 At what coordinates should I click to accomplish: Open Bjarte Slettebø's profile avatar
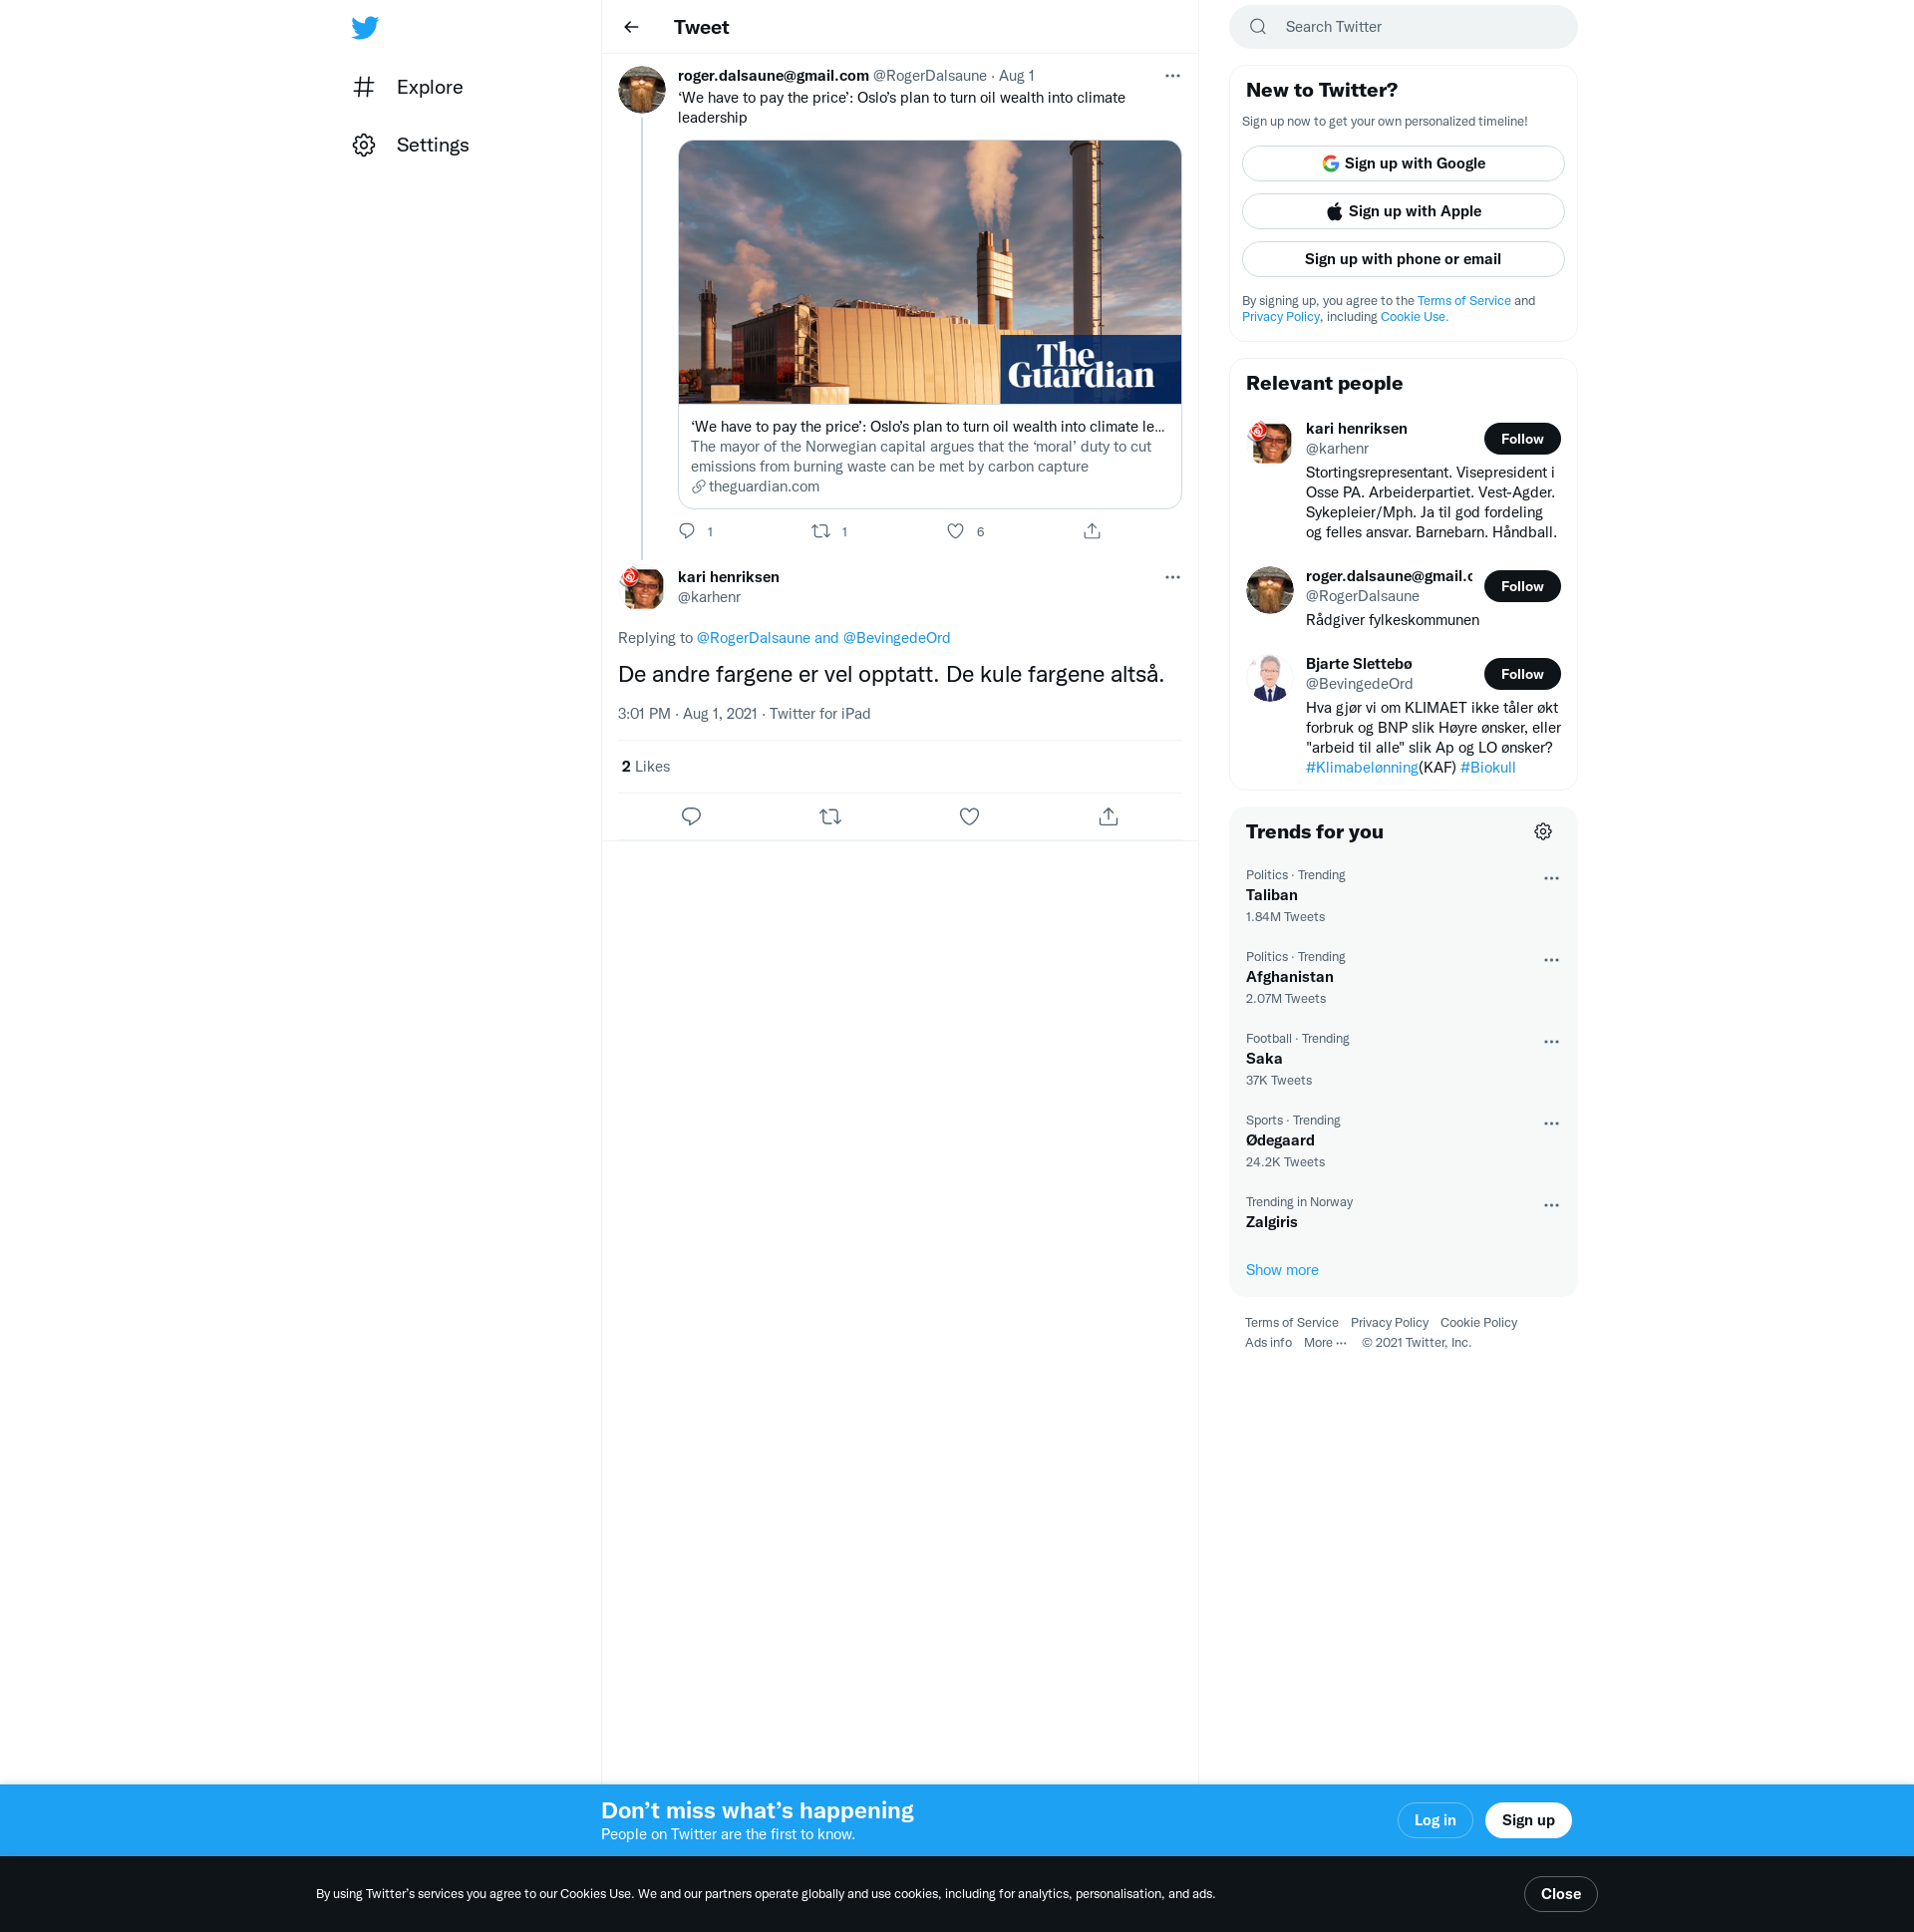point(1269,678)
